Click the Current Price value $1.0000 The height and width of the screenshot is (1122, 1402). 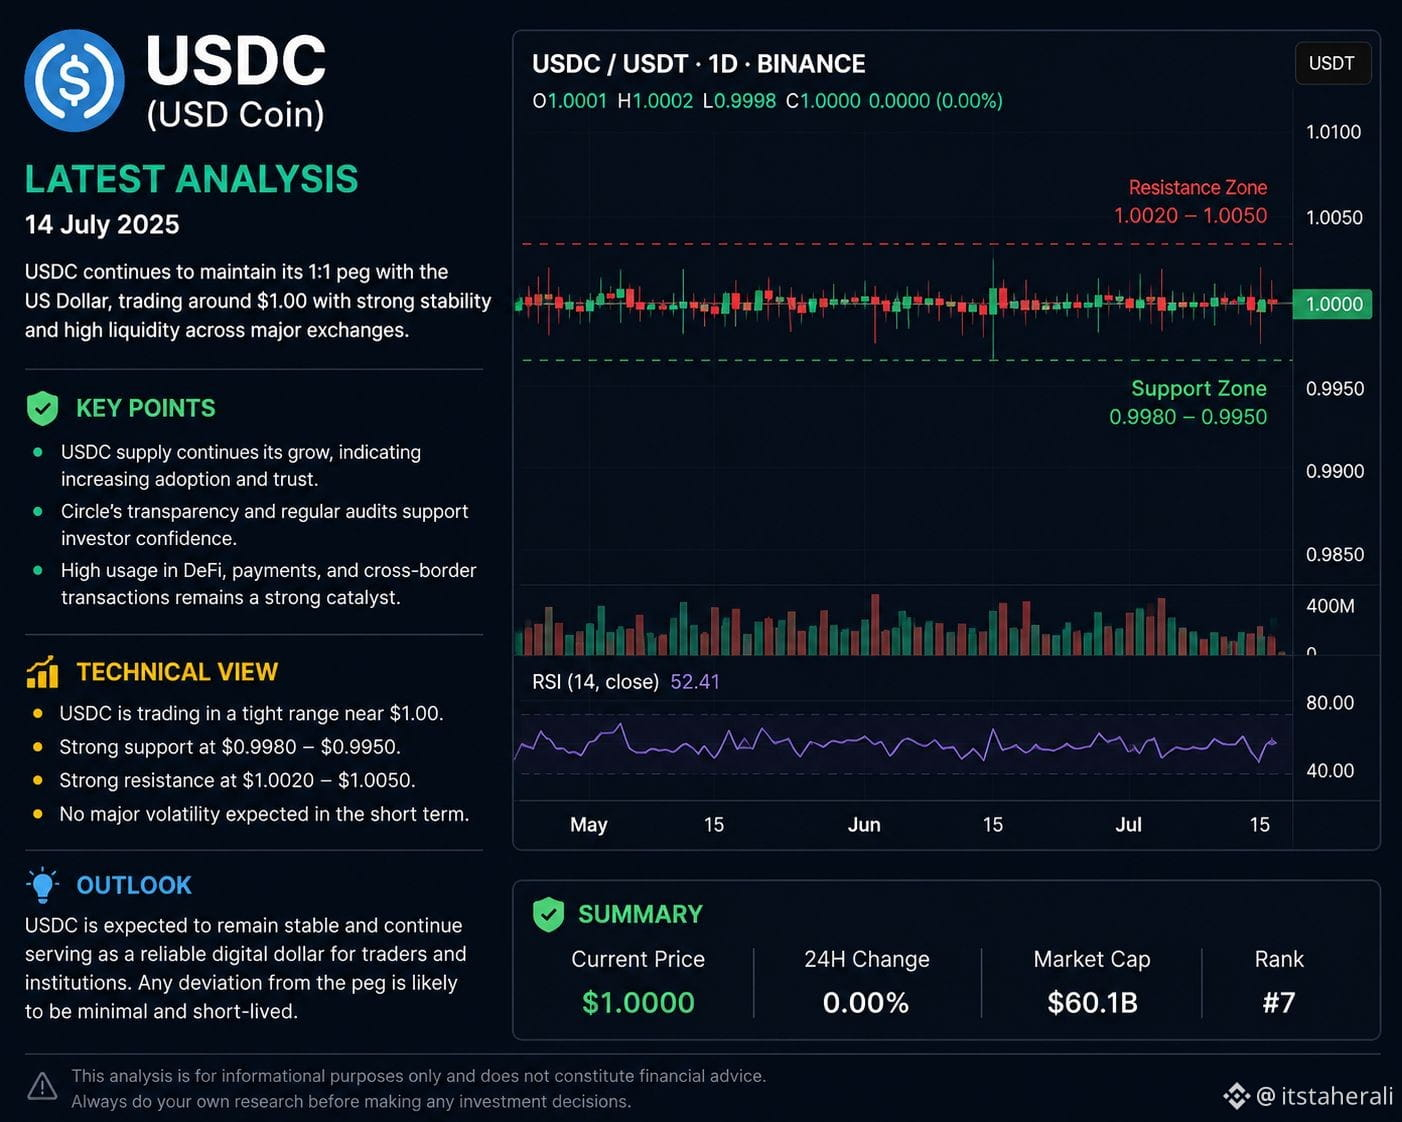pos(638,1003)
